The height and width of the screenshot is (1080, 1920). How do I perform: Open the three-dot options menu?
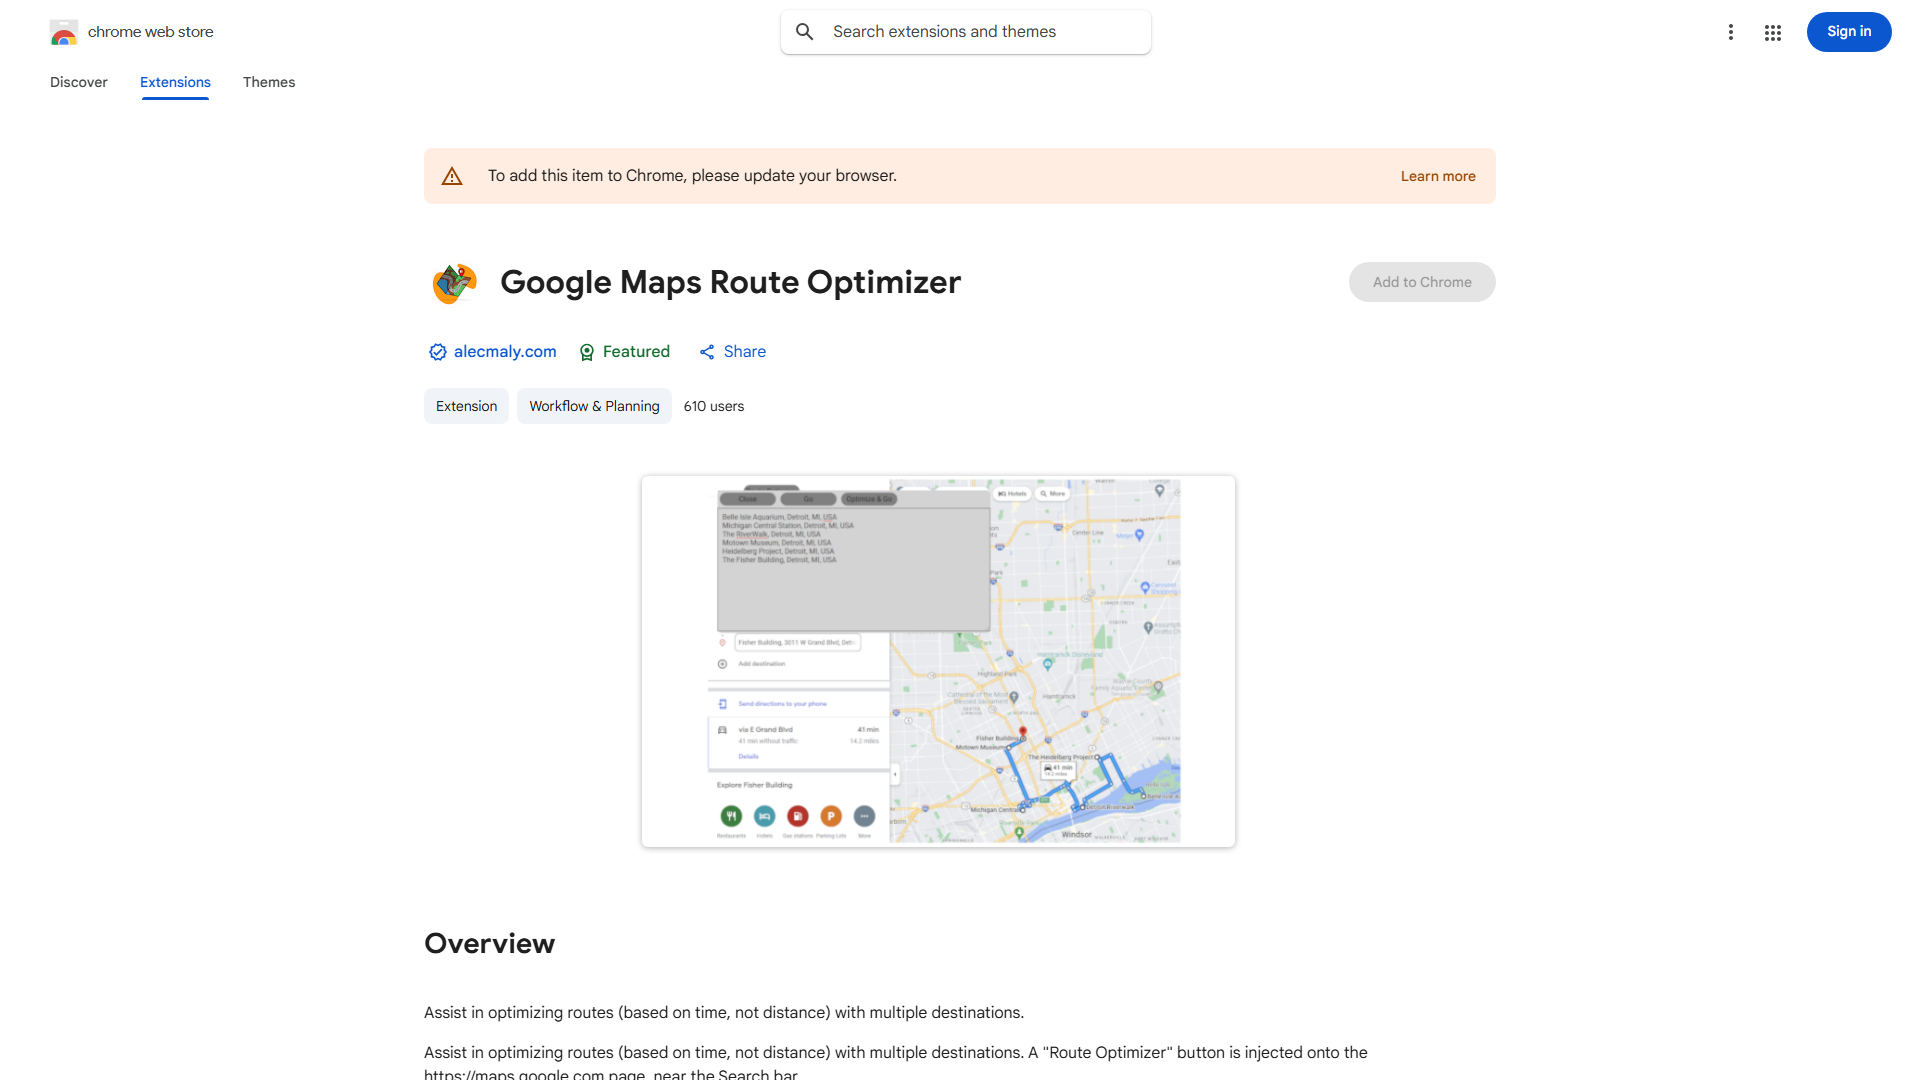click(x=1731, y=32)
